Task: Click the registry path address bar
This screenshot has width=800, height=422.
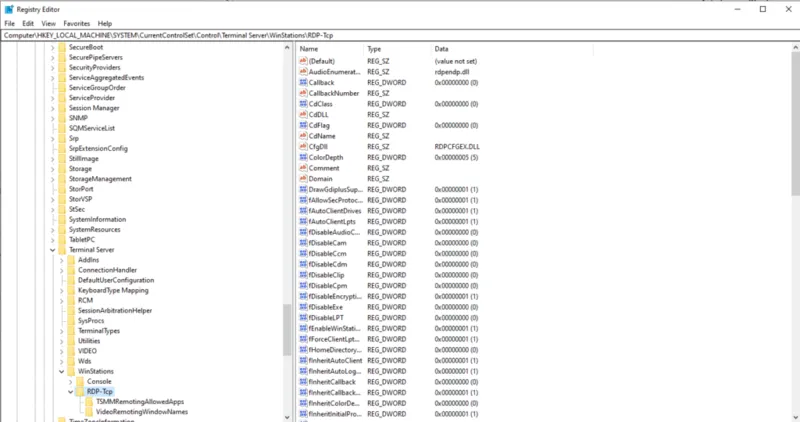Action: tap(400, 35)
